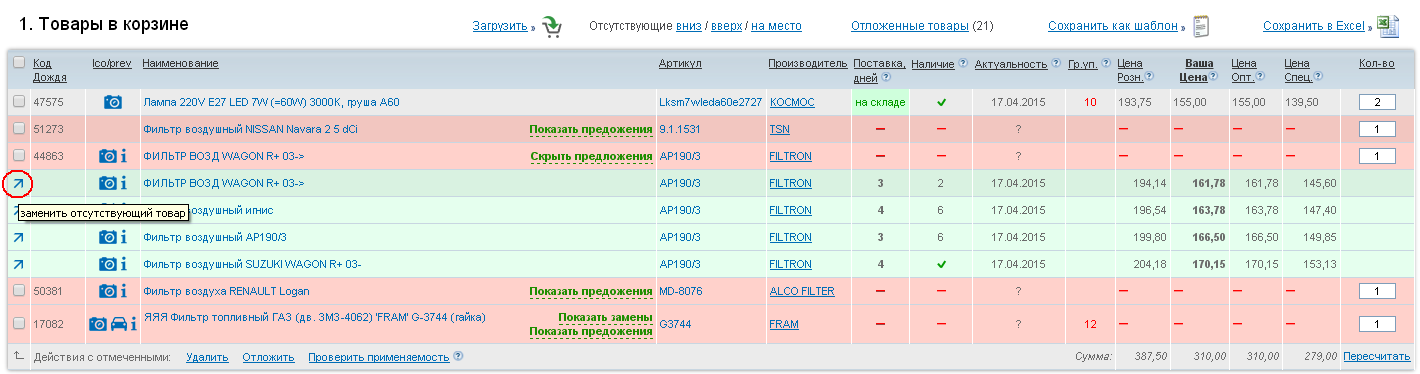
Task: Click replace arrow for Фильтр воздушный SUZUKI WAGON
Action: (19, 264)
